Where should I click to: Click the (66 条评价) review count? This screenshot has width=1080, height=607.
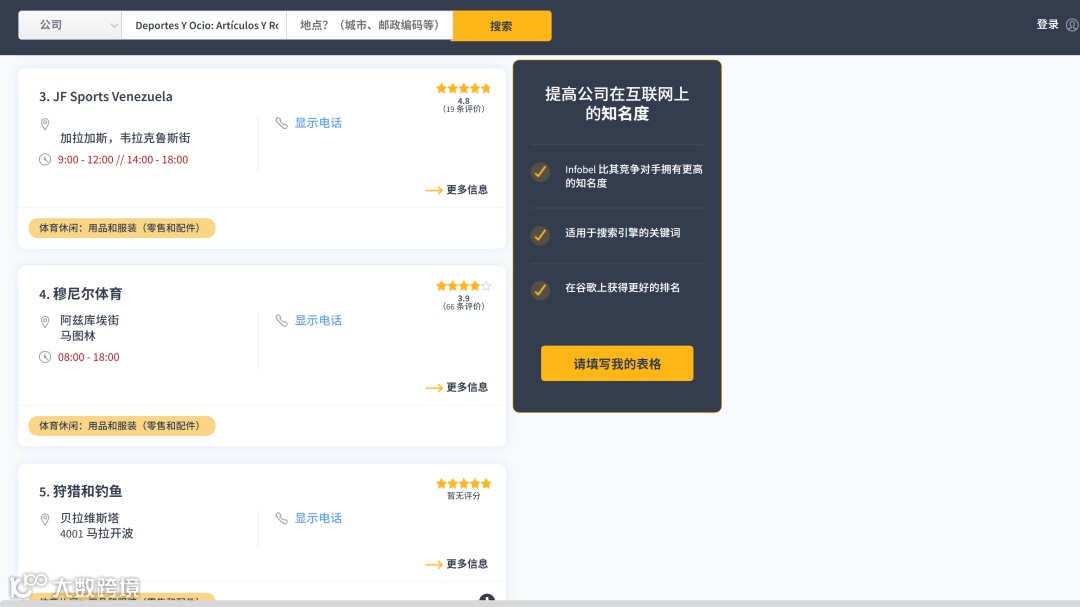click(x=464, y=307)
